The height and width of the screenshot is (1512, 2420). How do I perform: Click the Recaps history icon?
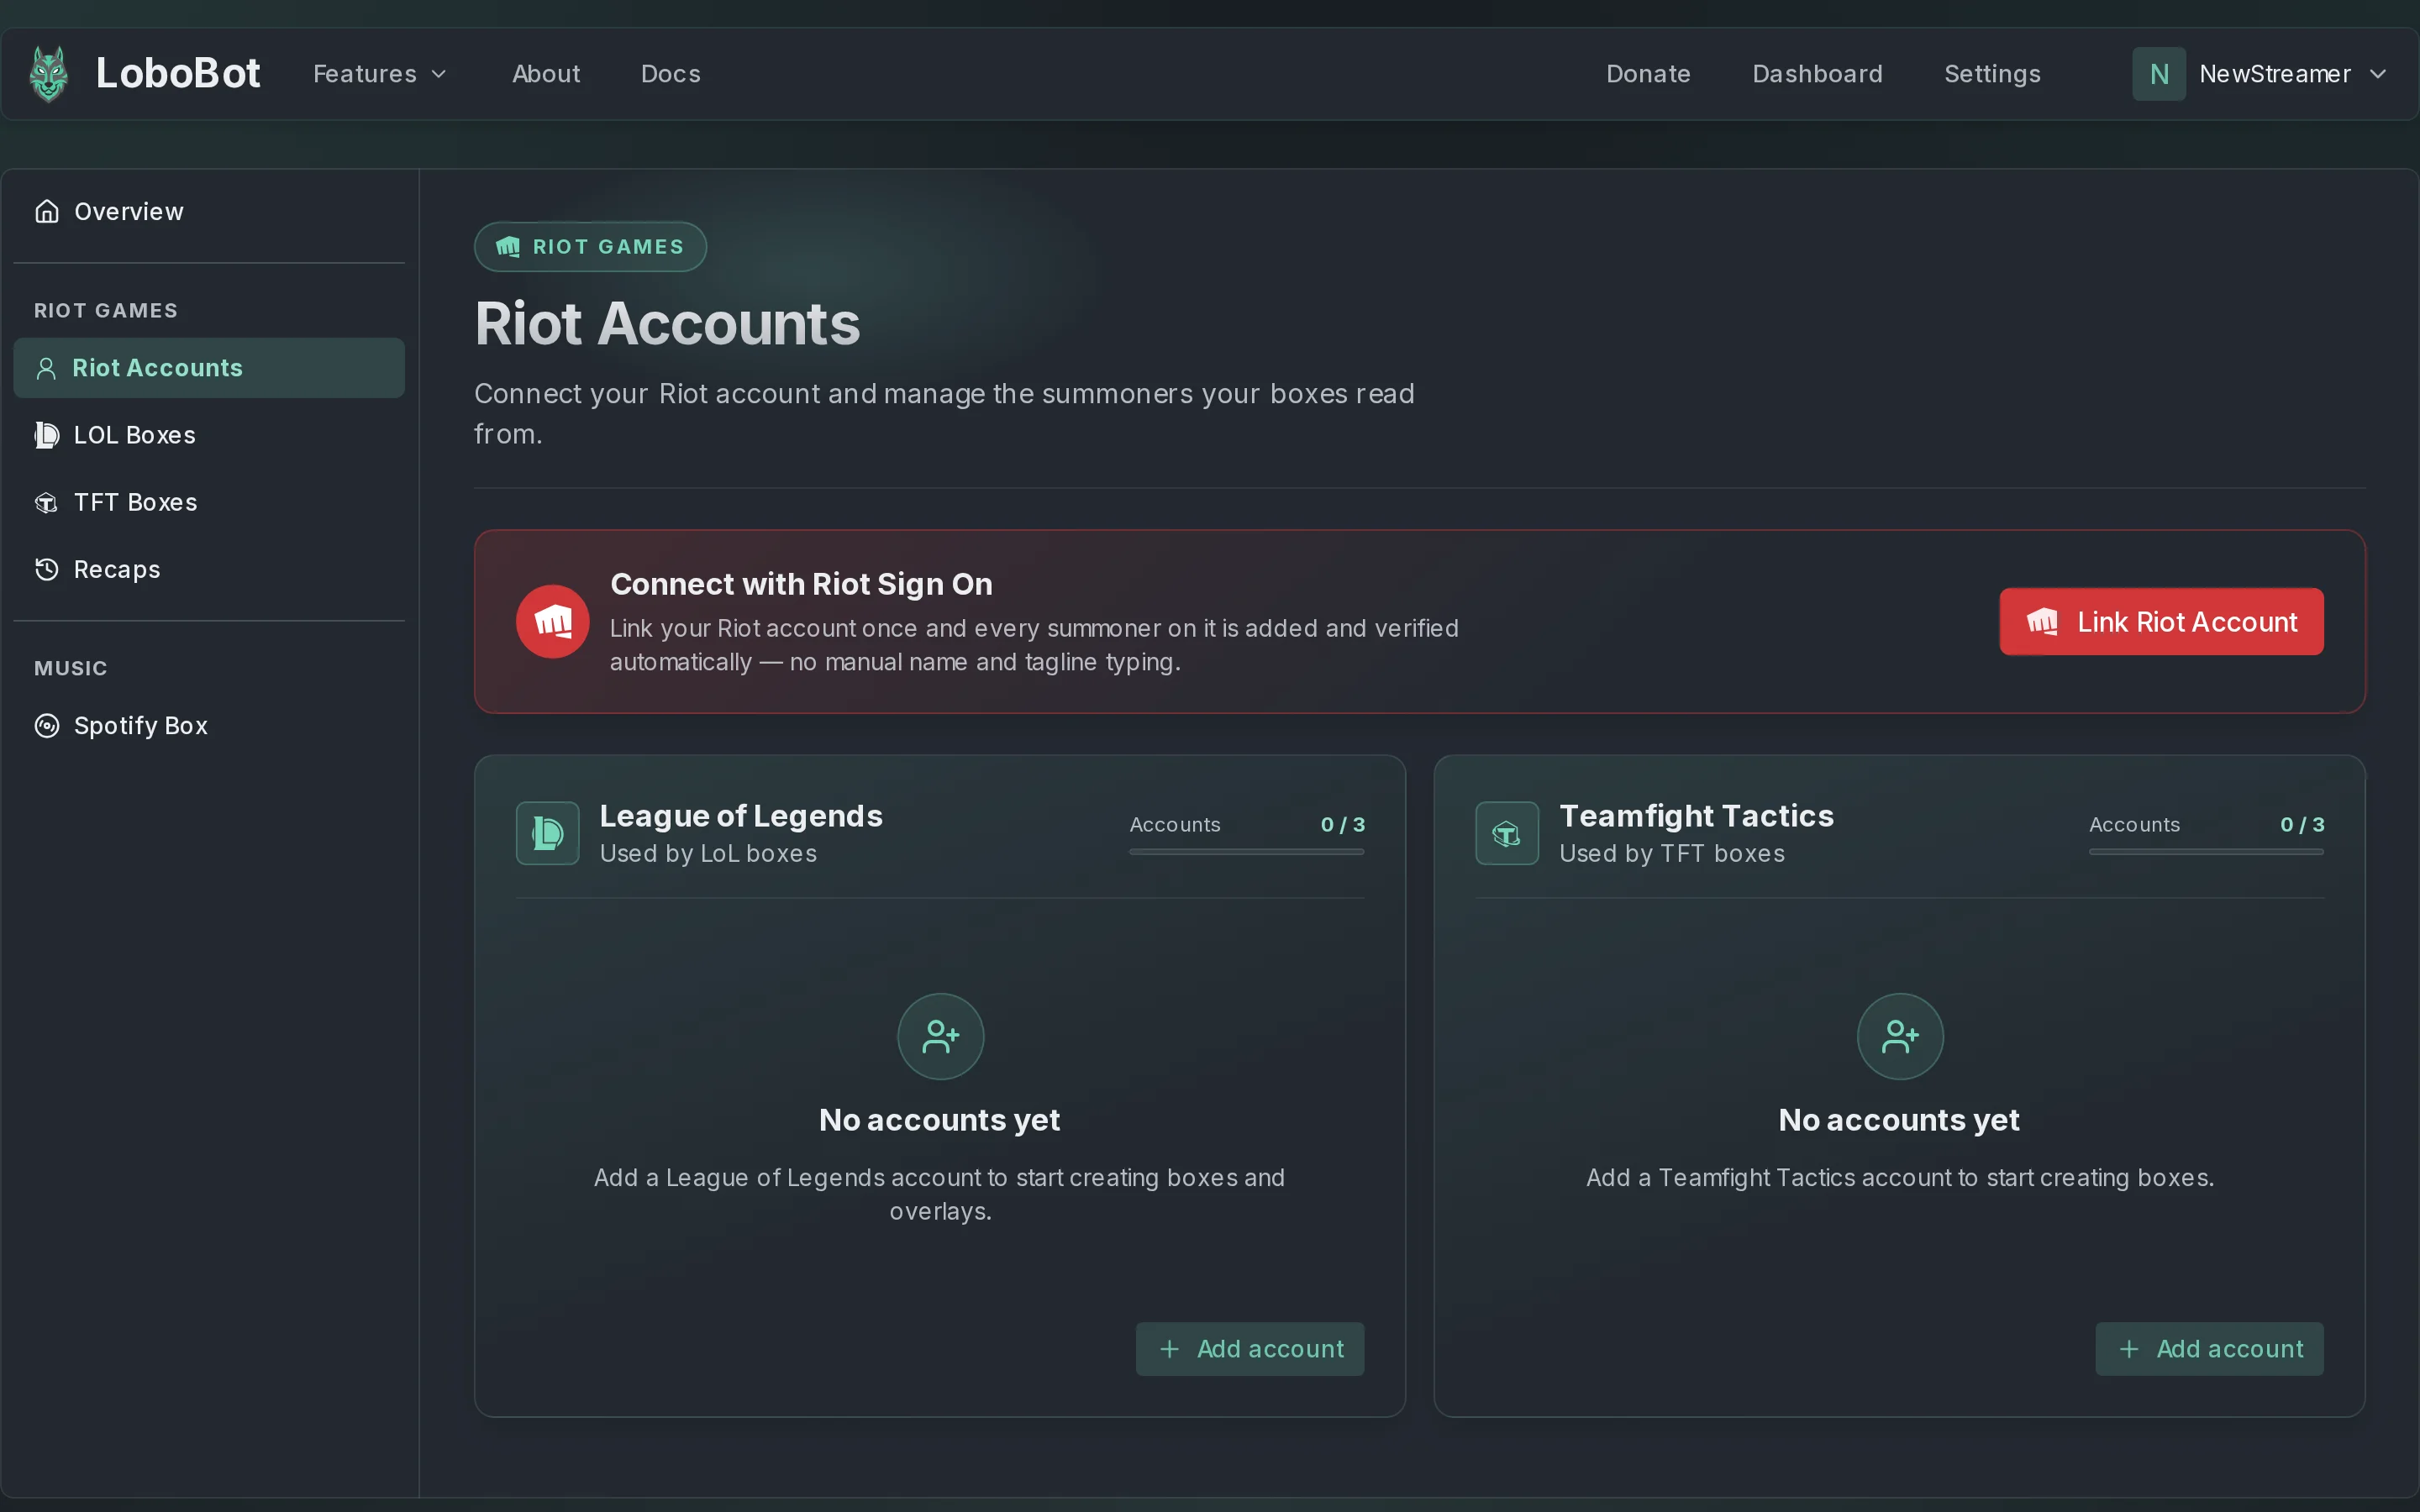pos(47,569)
